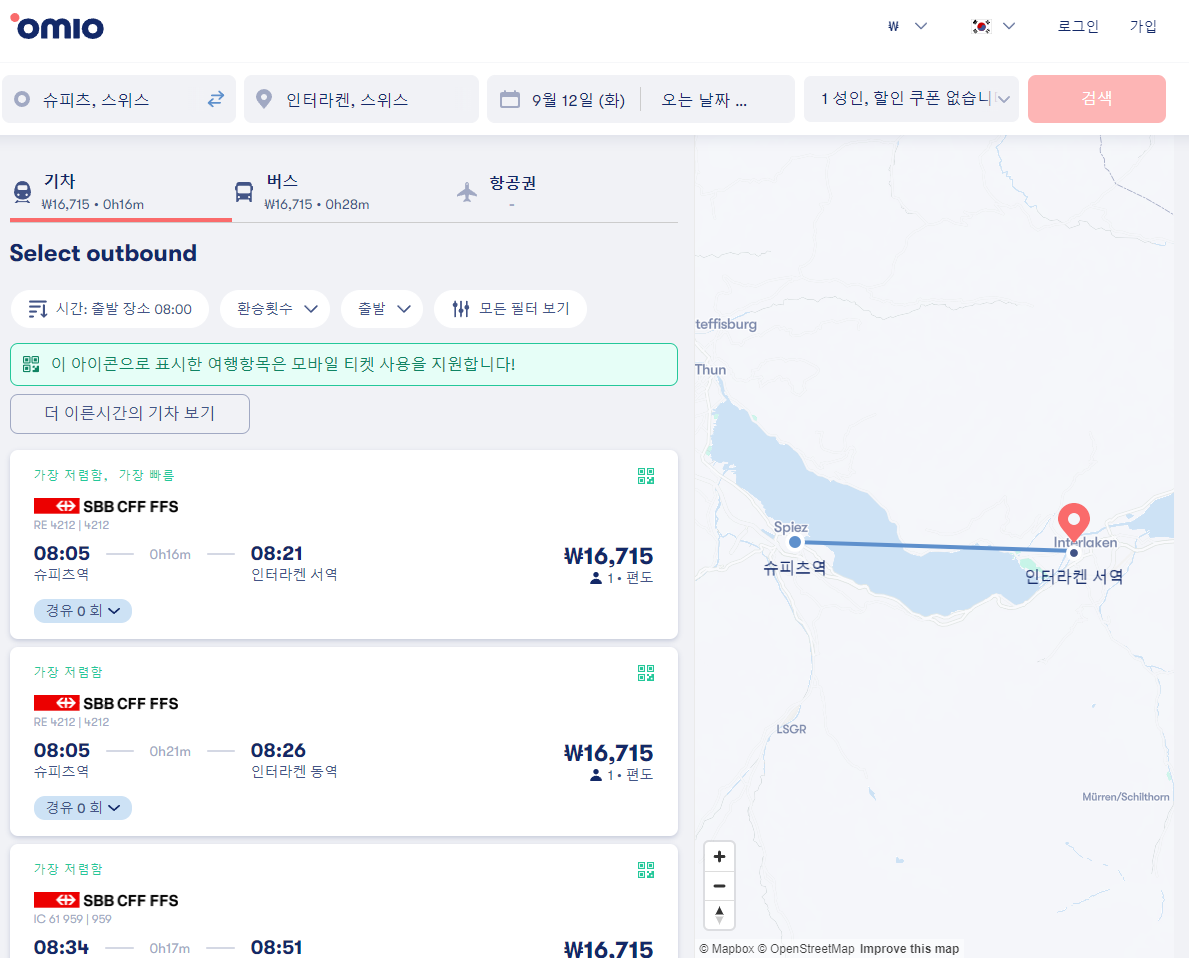Click the 인터라켄 서역 label on map
This screenshot has height=958, width=1189.
click(1074, 576)
